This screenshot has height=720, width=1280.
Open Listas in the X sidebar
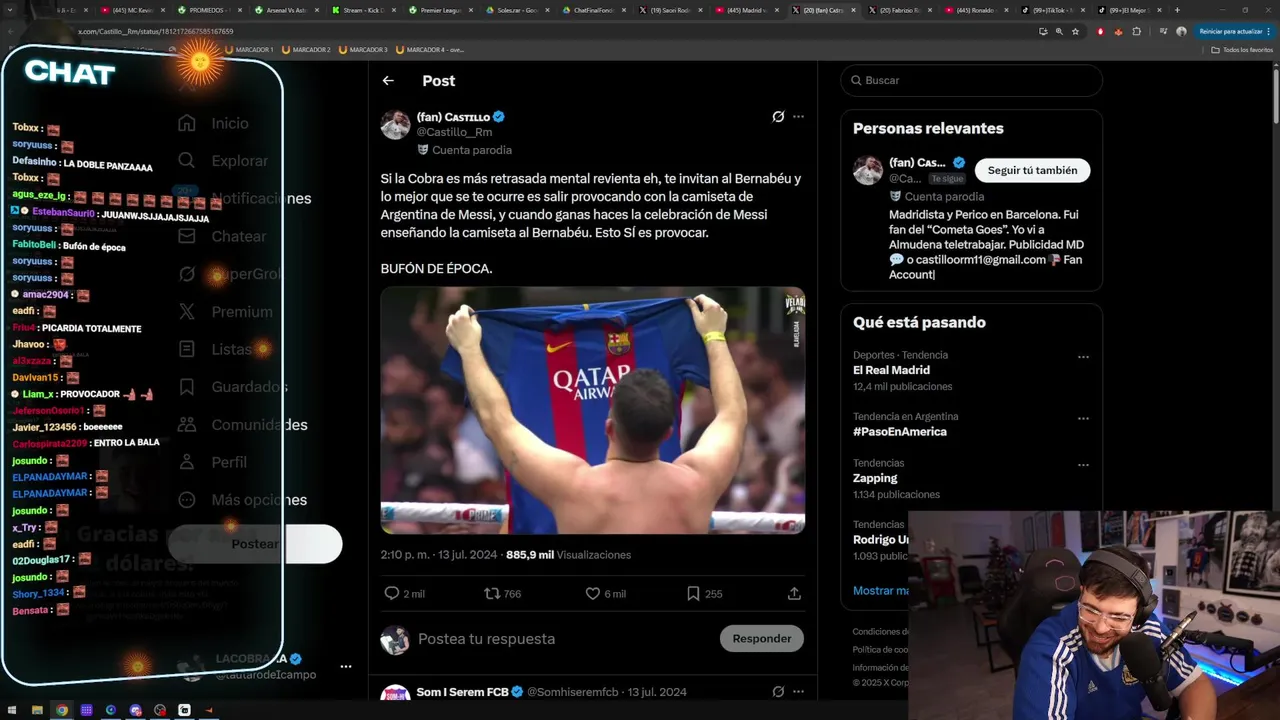pos(215,349)
